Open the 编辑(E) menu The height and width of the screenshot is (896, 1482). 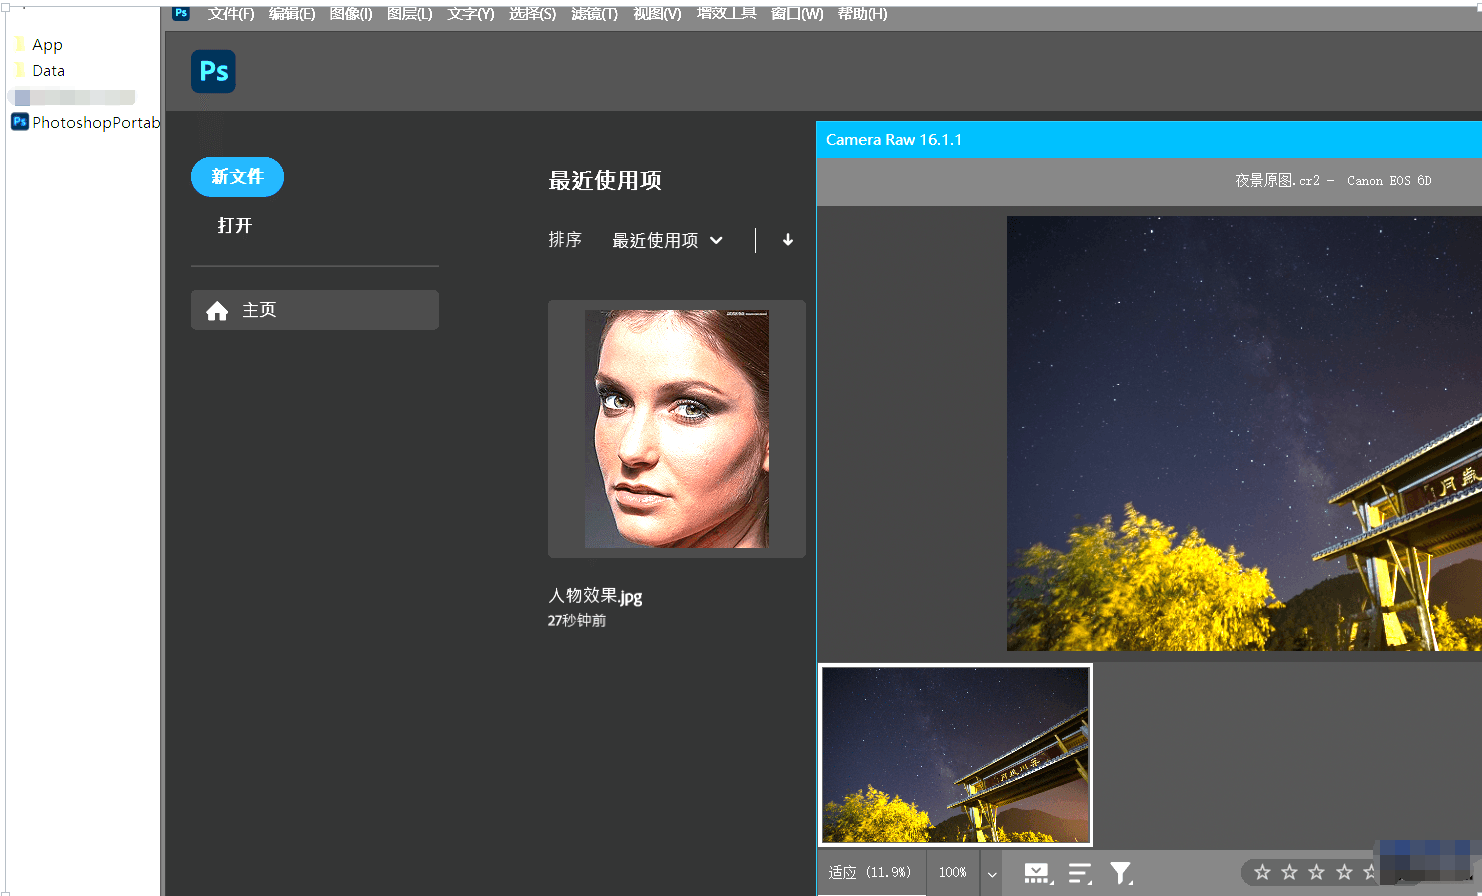(x=292, y=14)
